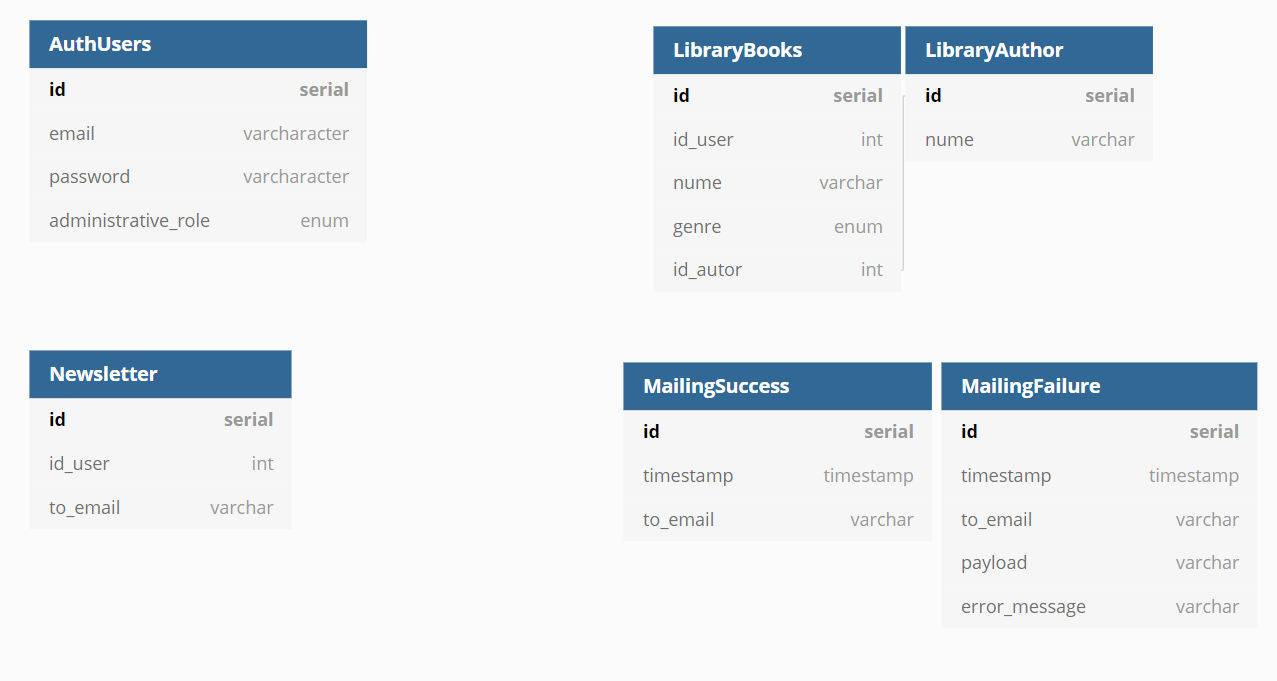
Task: Click the nume field in LibraryAuthor
Action: click(x=1029, y=139)
